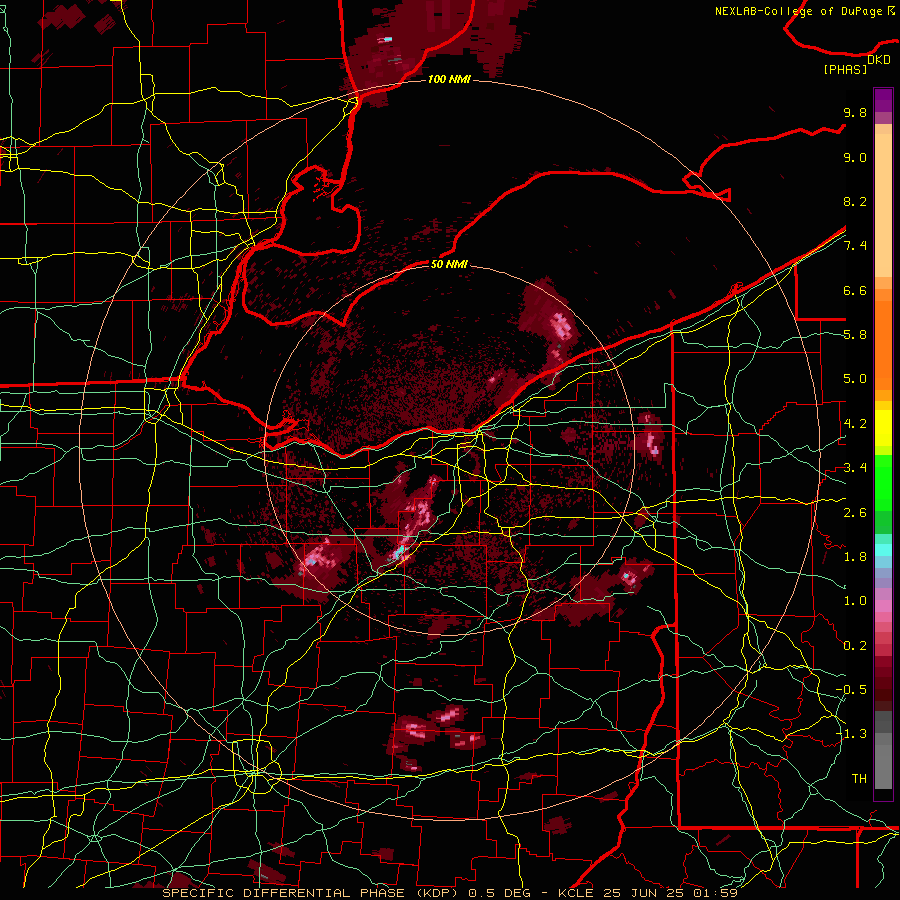The image size is (900, 900).
Task: Pick the yellow band on the color bar
Action: click(883, 428)
